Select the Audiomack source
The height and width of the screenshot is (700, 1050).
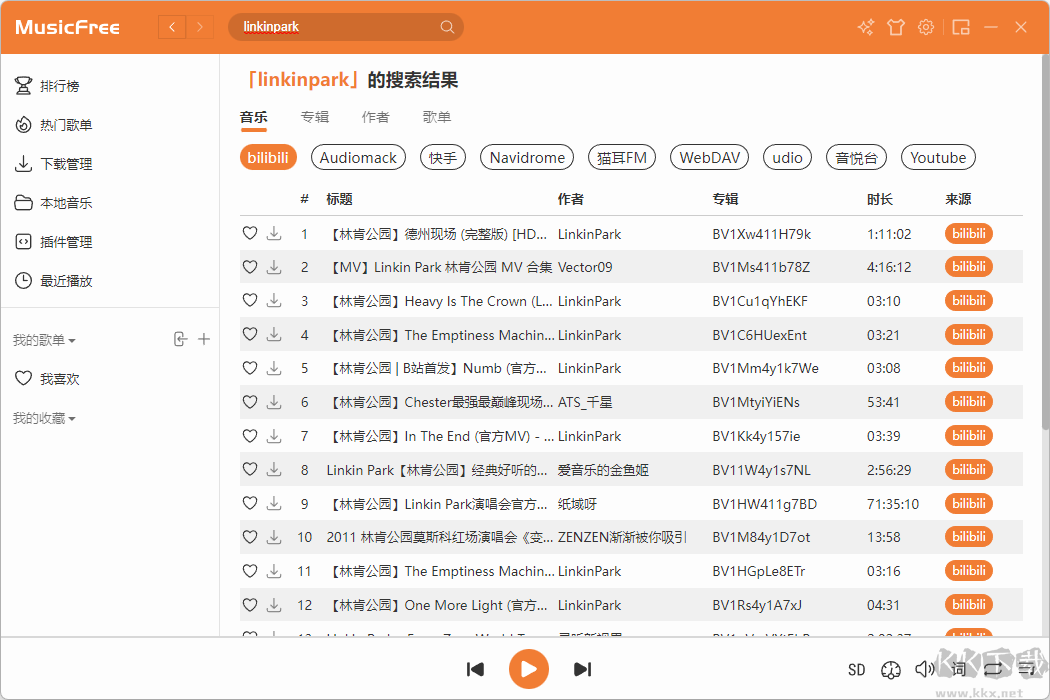(x=358, y=158)
